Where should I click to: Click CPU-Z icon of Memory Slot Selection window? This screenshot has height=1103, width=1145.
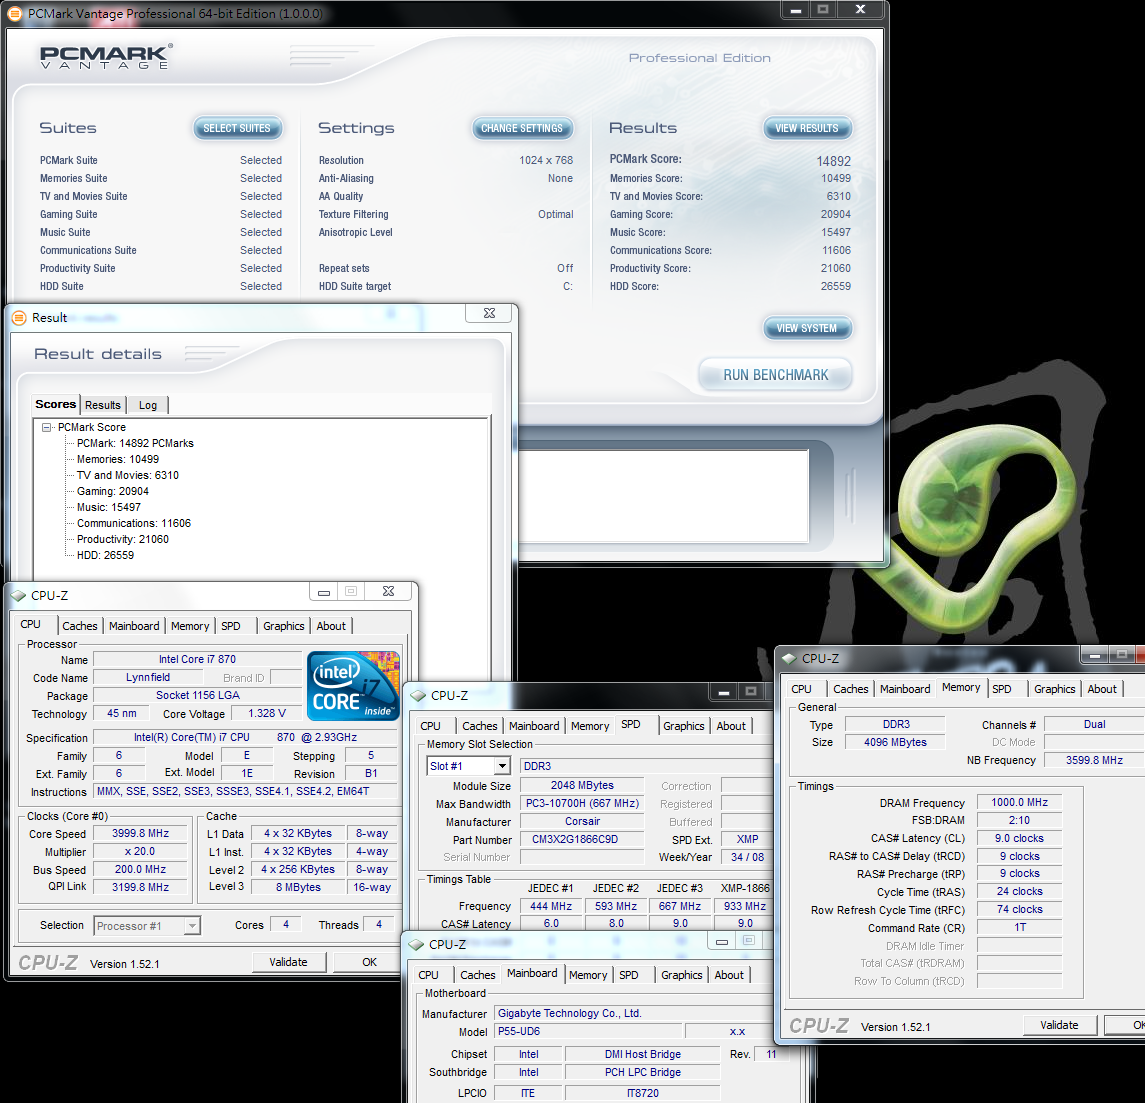pyautogui.click(x=418, y=696)
